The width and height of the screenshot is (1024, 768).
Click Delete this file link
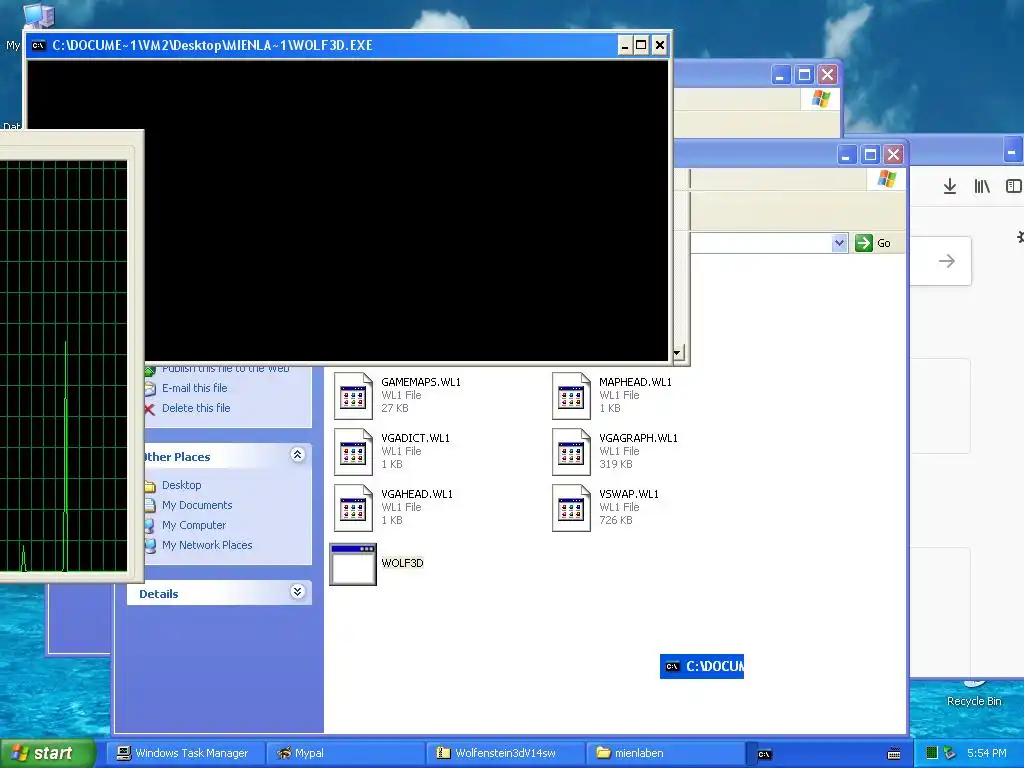196,408
